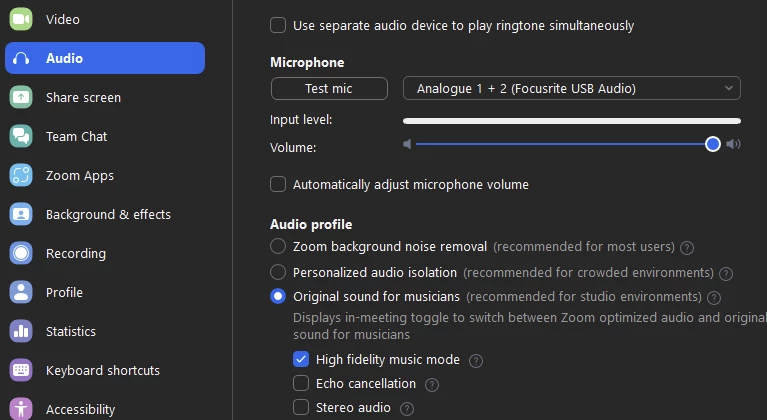Click the Share screen arrow icon
The width and height of the screenshot is (767, 420).
pos(21,97)
